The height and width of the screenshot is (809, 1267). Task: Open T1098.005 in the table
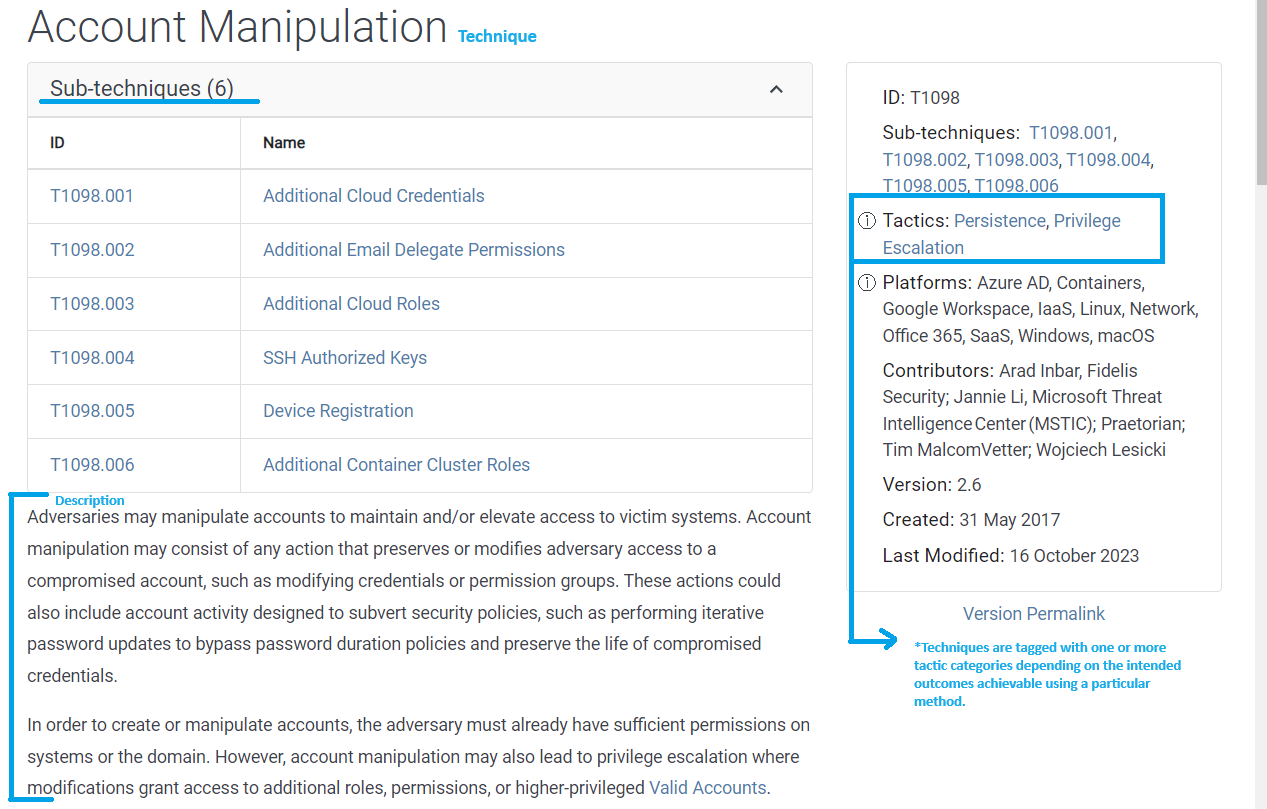coord(92,411)
